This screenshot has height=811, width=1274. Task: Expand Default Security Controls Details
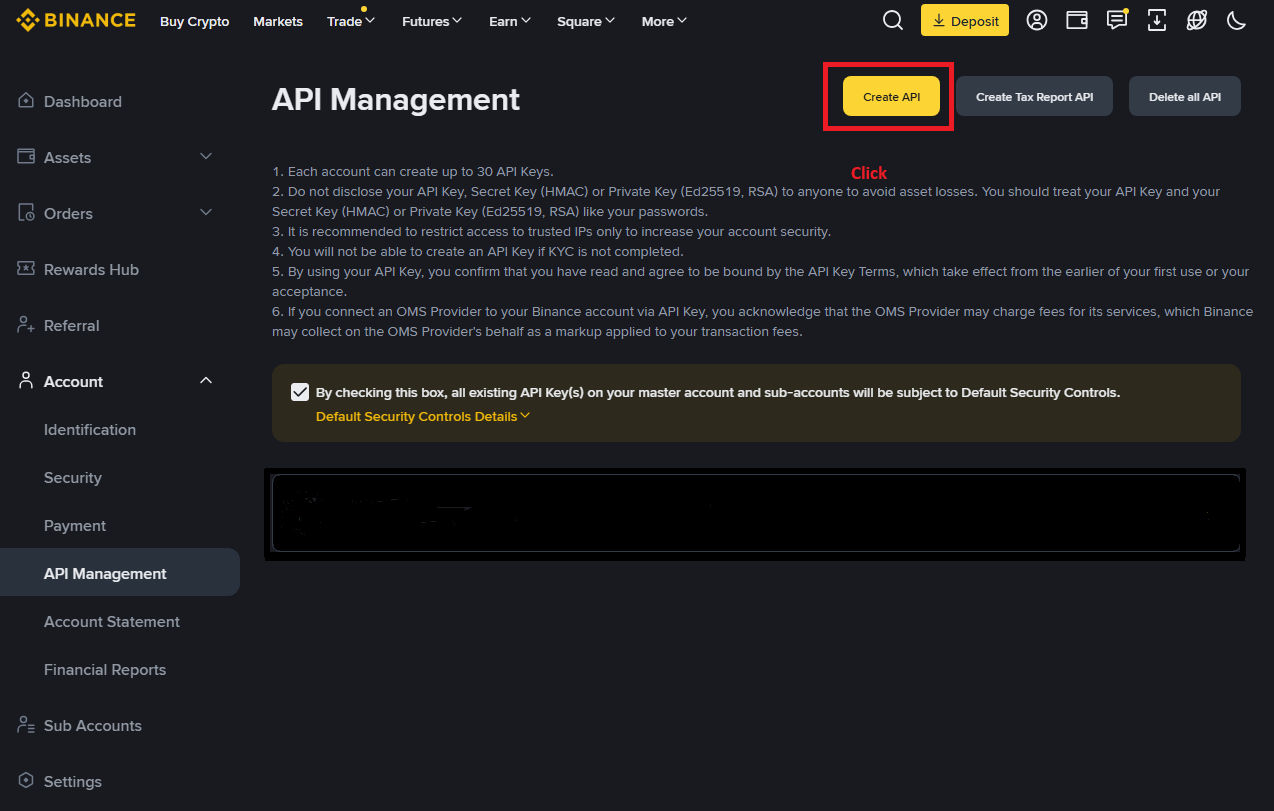tap(423, 416)
